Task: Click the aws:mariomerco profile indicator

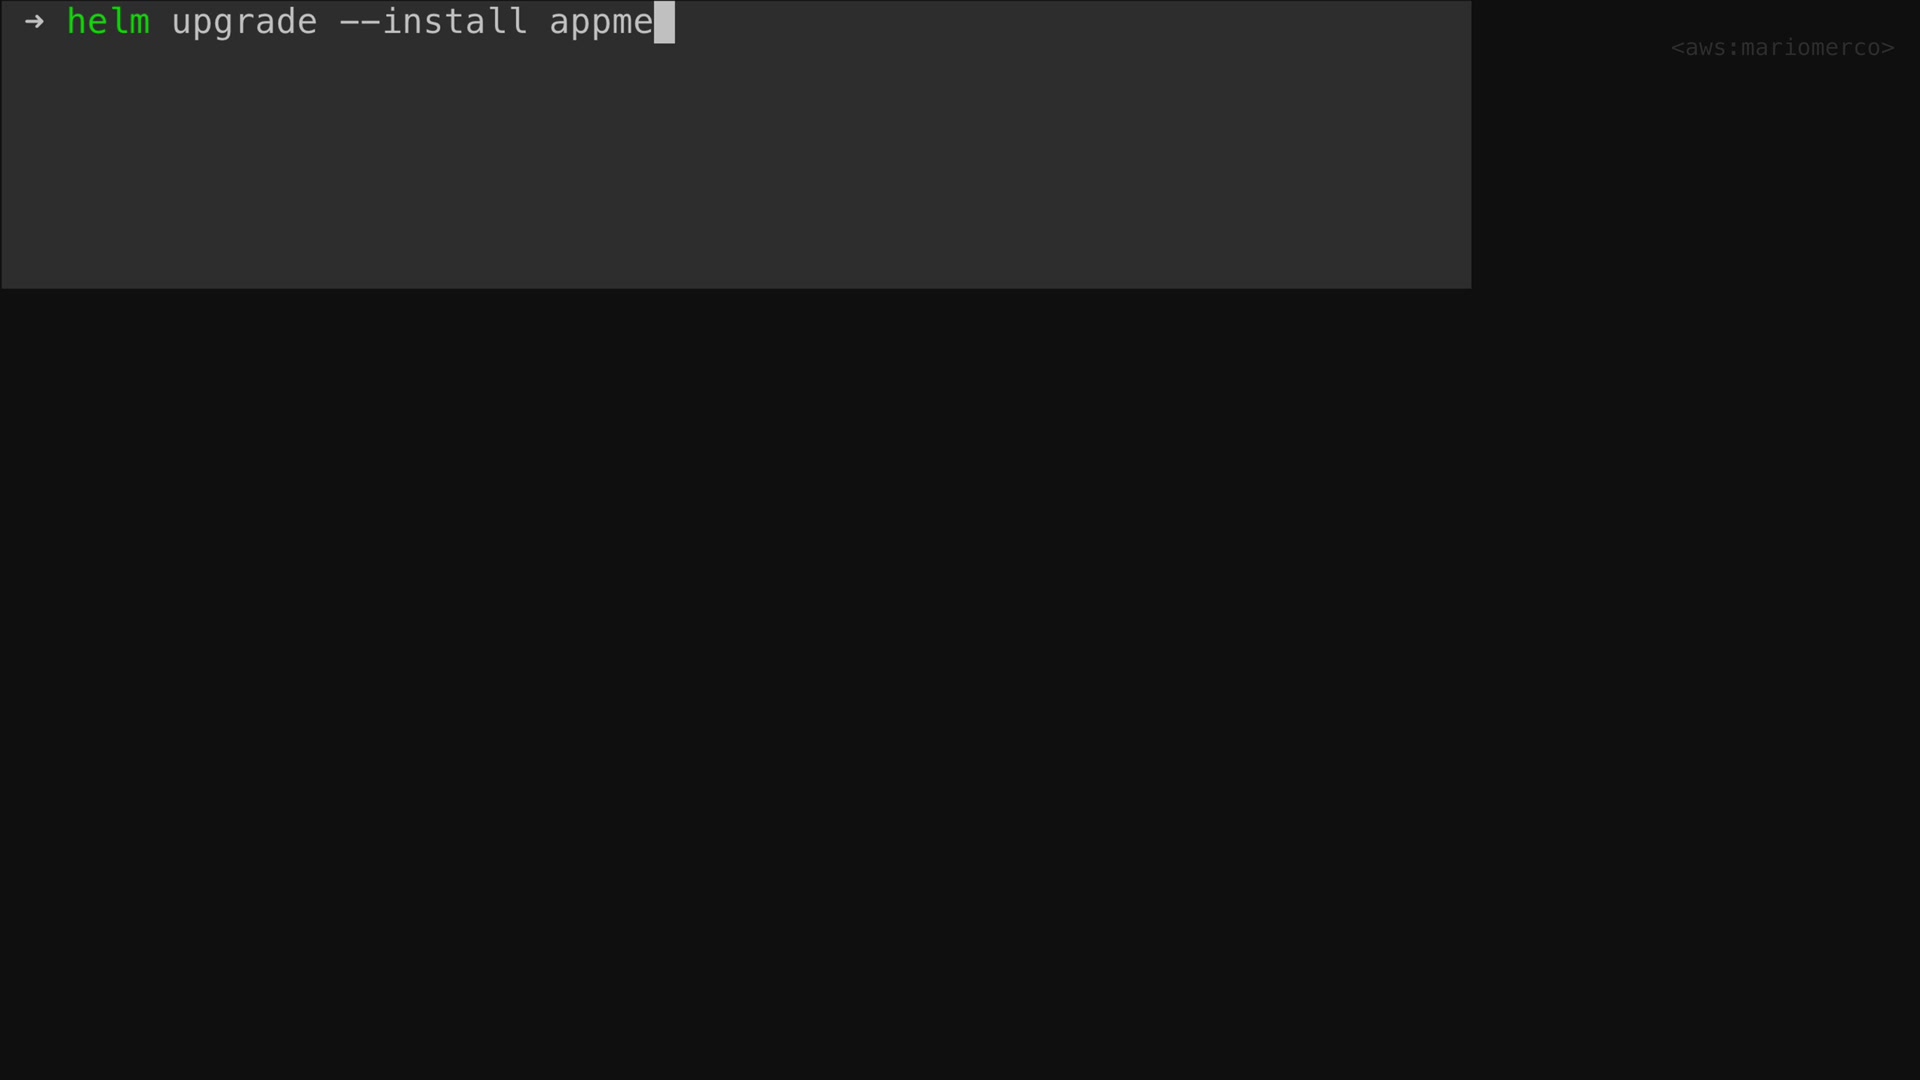Action: (x=1782, y=47)
